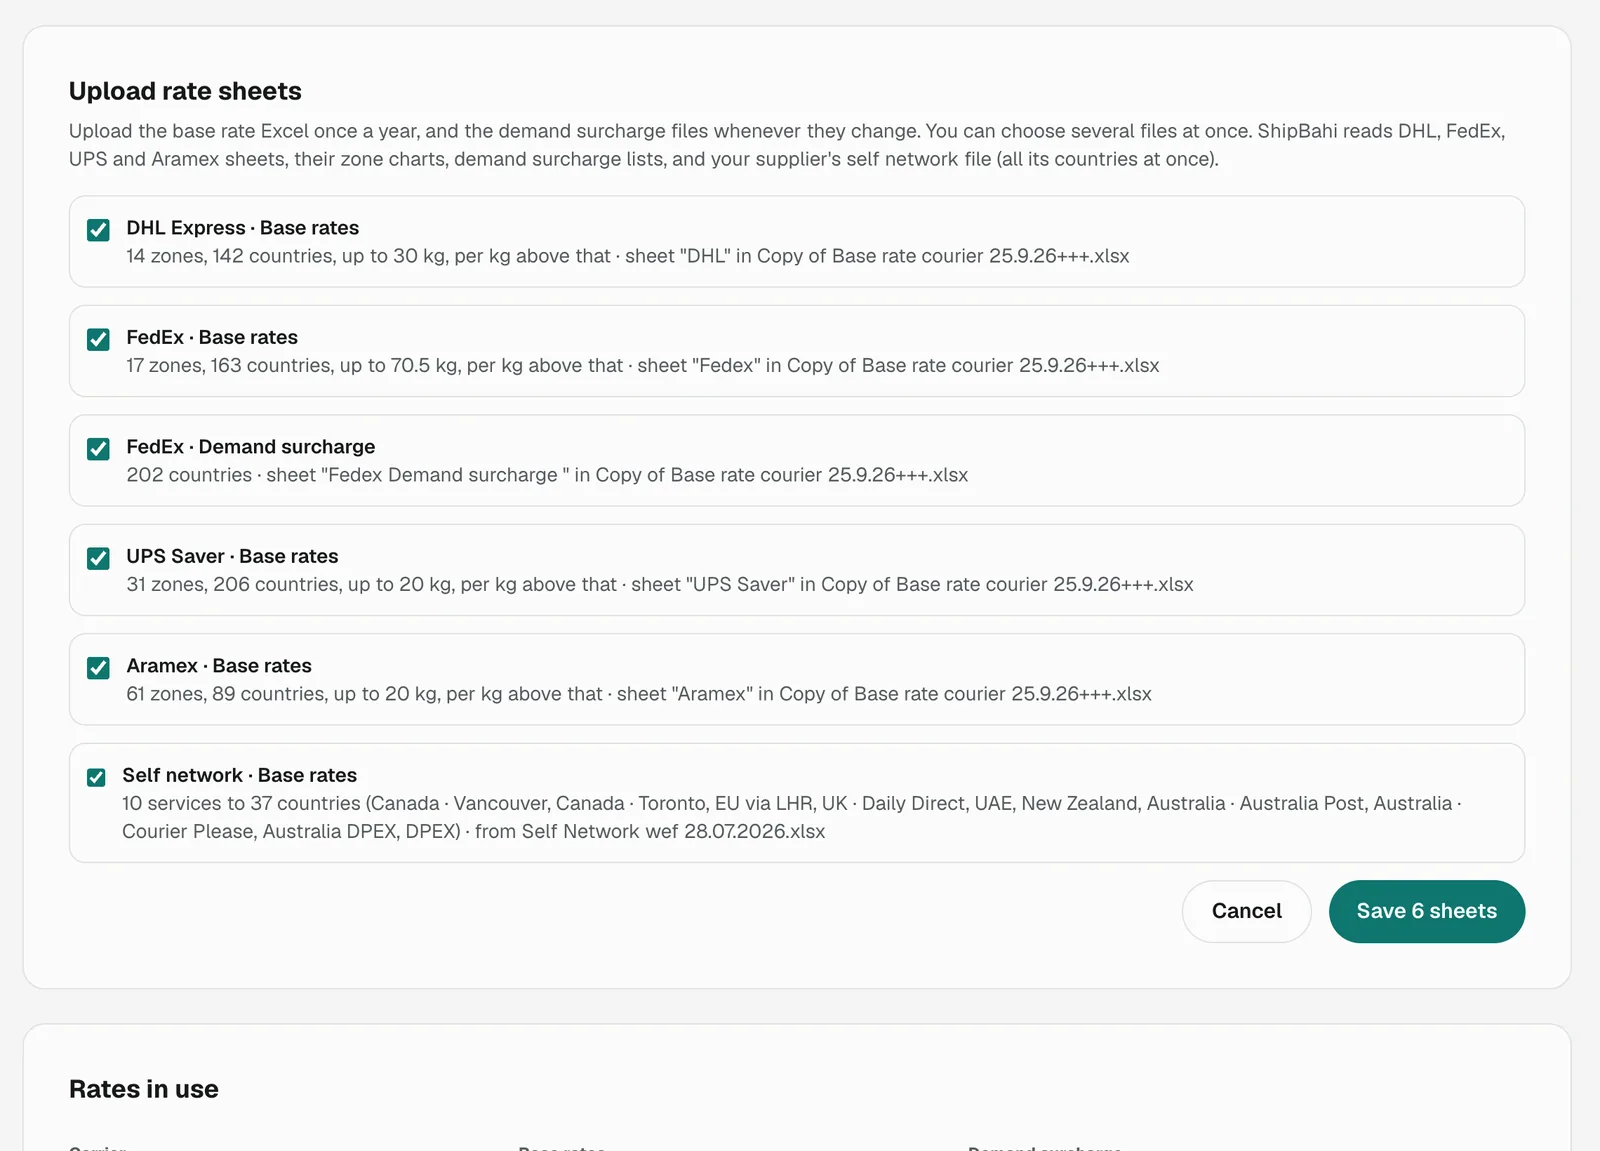Toggle the FedEx Demand surcharge checkbox

click(98, 449)
